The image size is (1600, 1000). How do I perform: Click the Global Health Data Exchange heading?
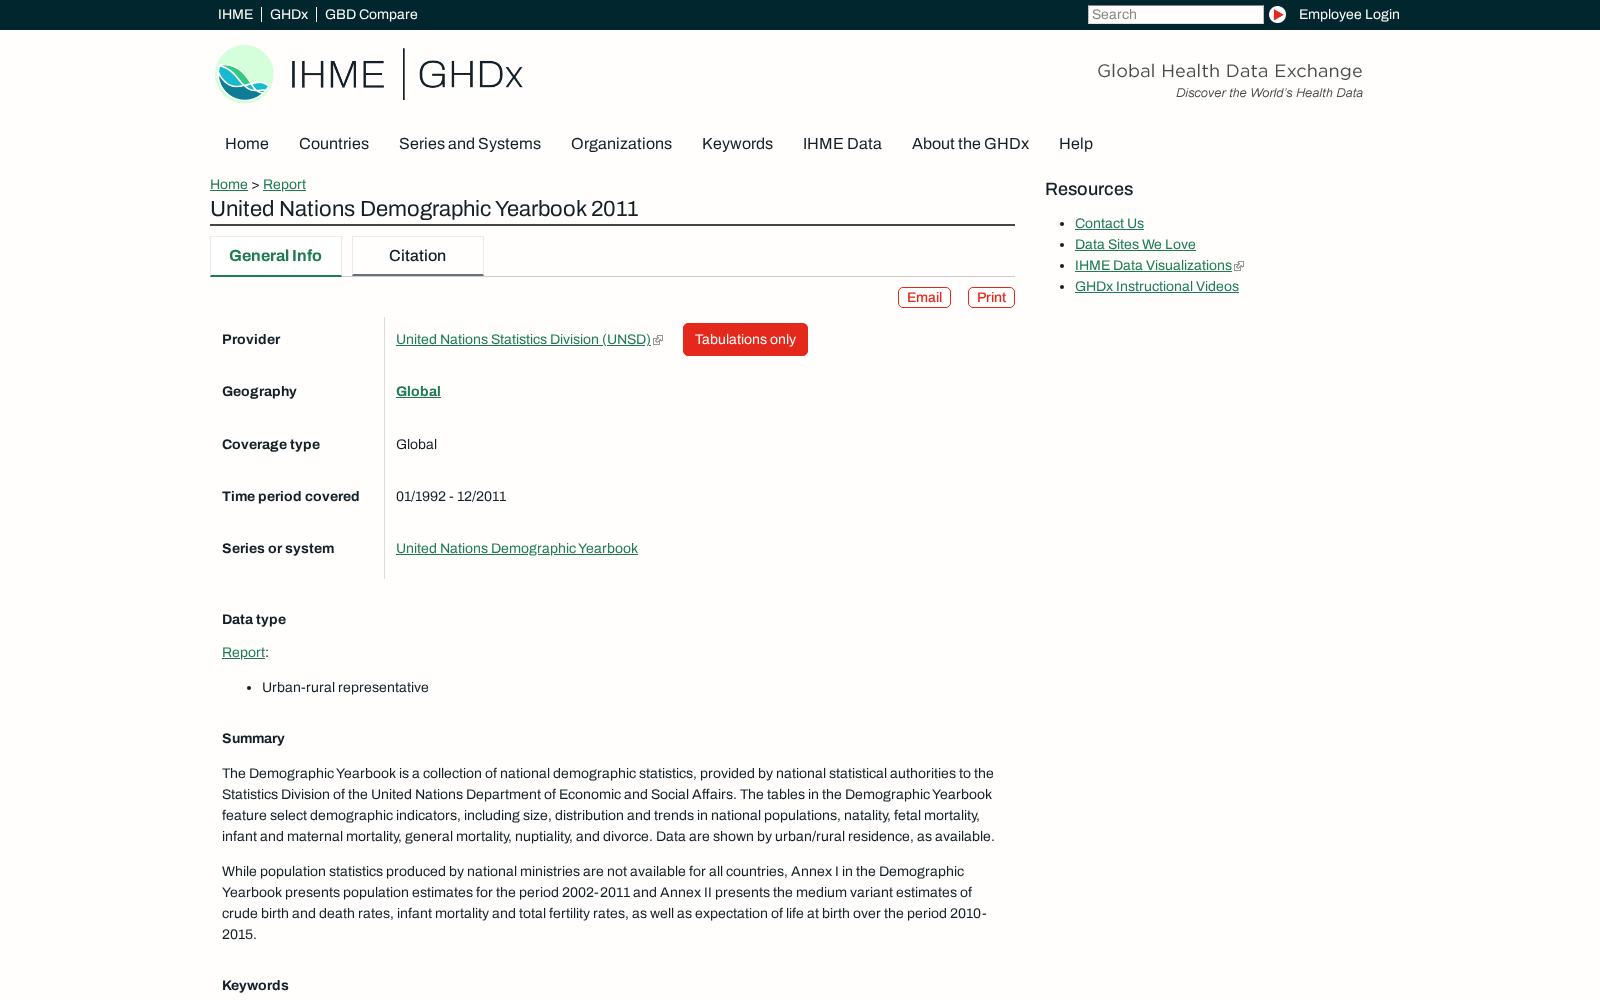coord(1230,71)
